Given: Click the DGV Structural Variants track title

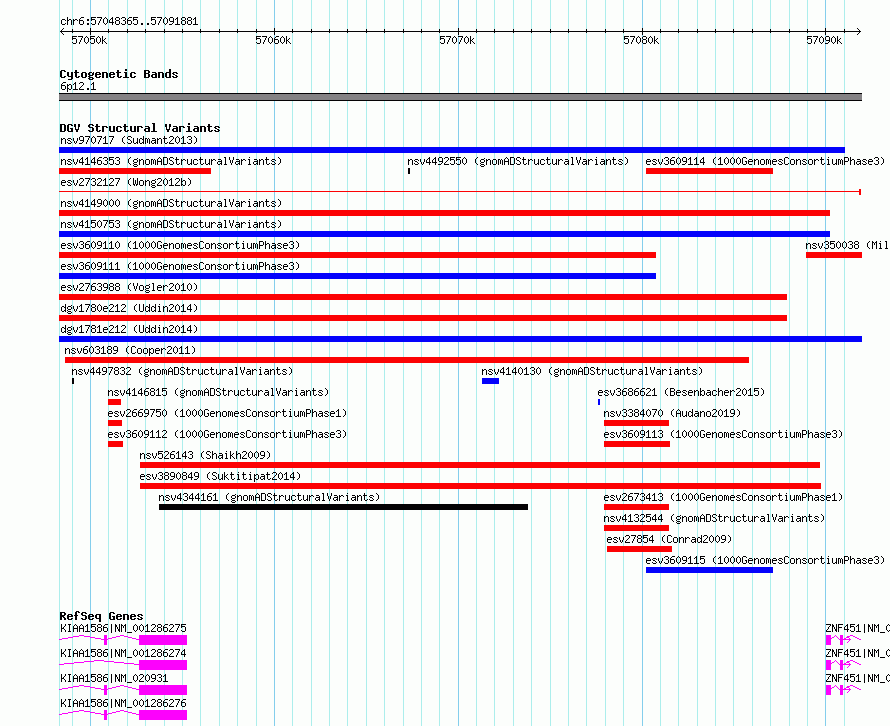Looking at the screenshot, I should (x=140, y=128).
